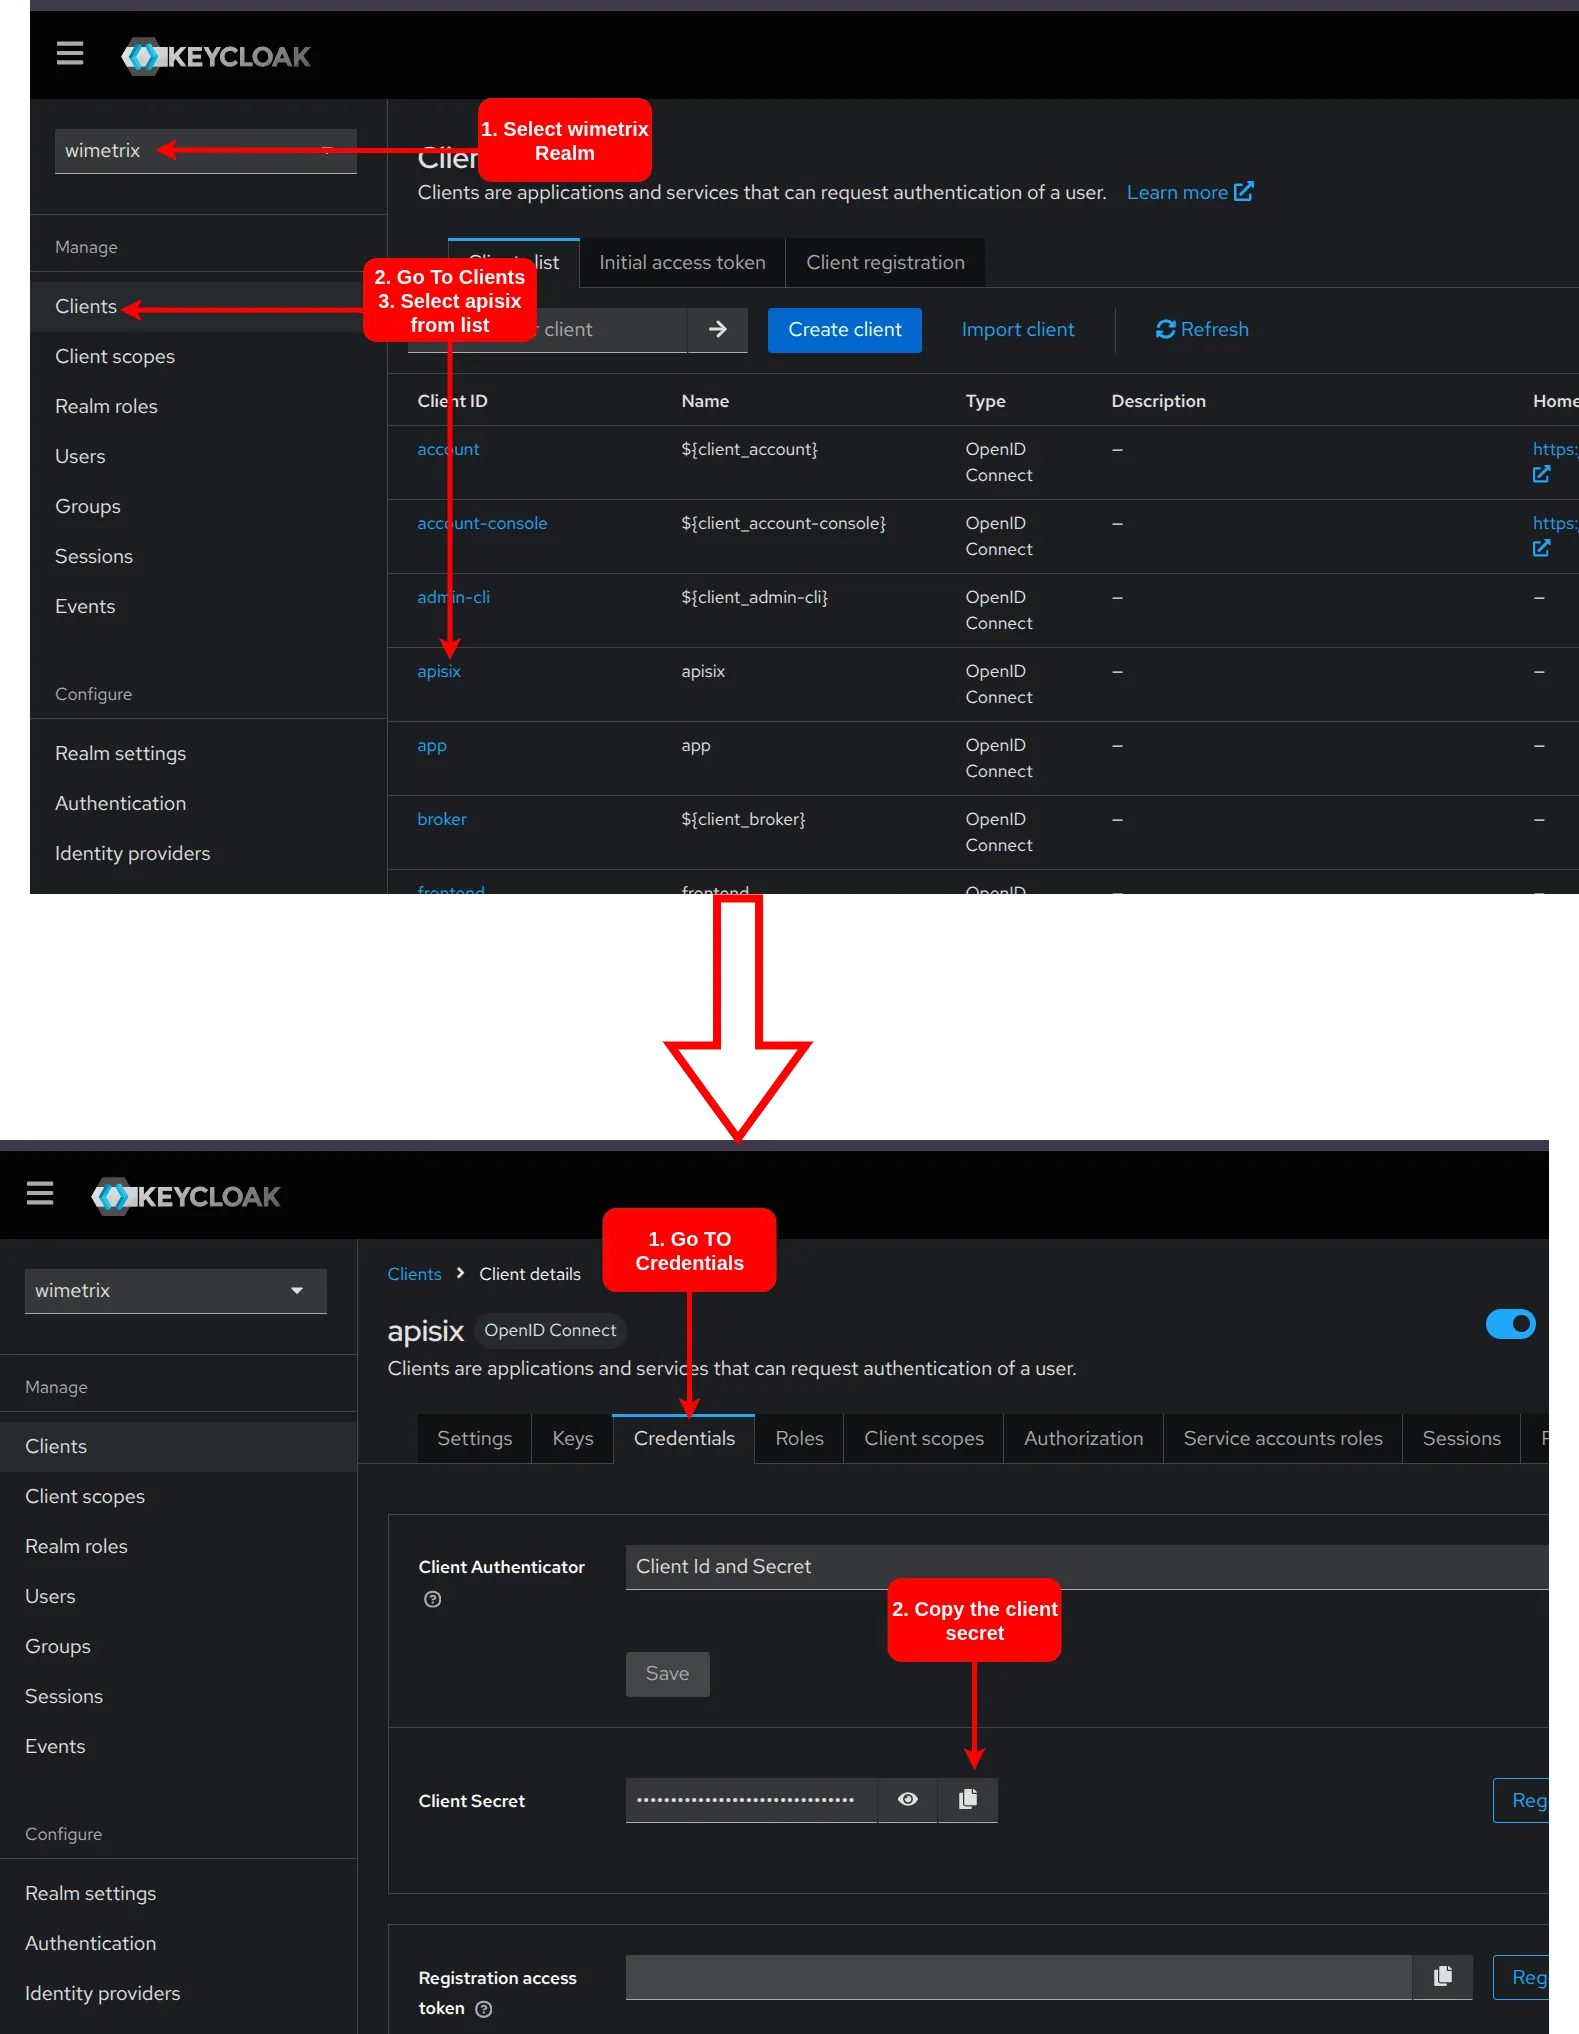Select Events in bottom sidebar
Image resolution: width=1579 pixels, height=2034 pixels.
point(178,1746)
